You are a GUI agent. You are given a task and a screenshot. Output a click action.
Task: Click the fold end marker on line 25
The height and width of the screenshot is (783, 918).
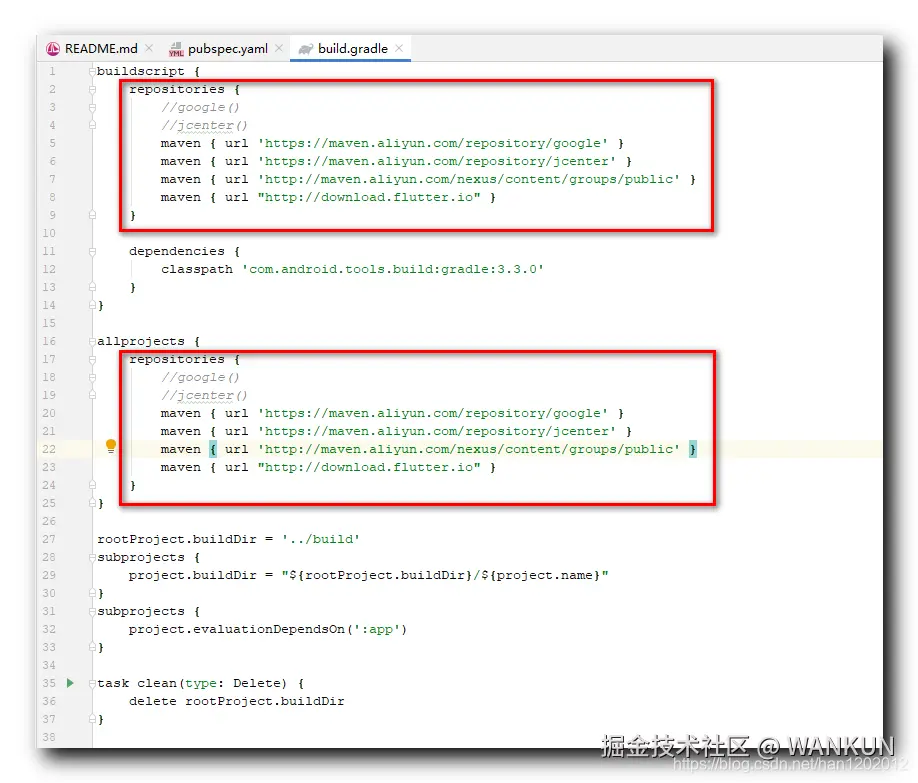pos(93,503)
